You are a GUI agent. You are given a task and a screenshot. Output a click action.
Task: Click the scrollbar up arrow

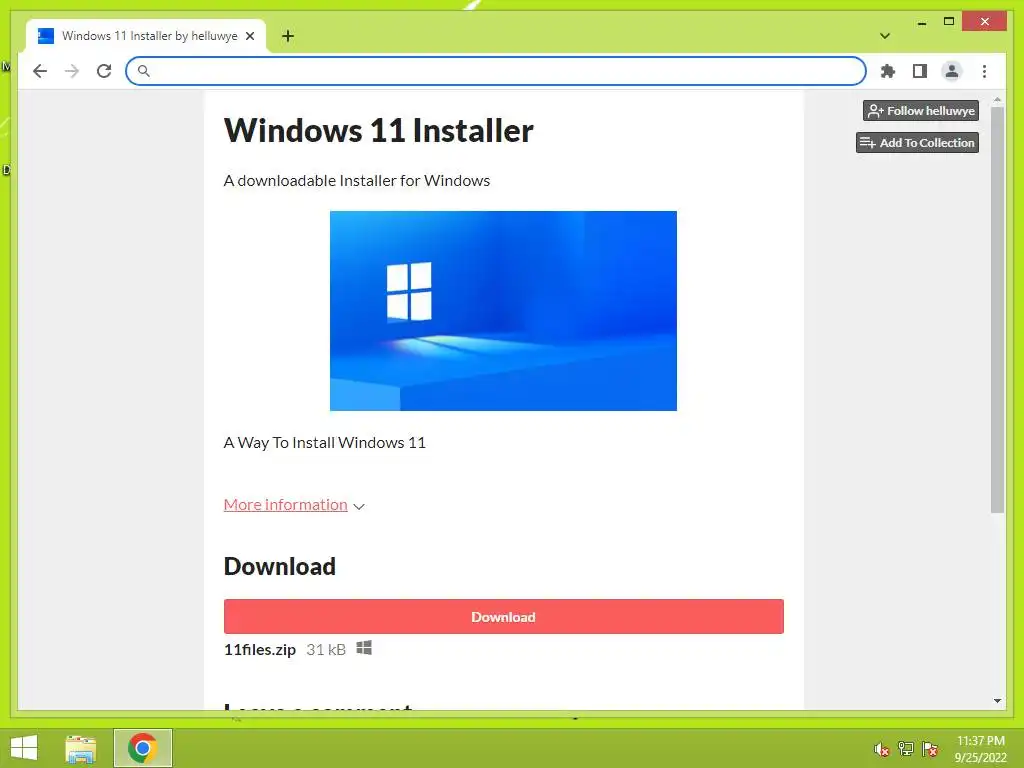997,100
